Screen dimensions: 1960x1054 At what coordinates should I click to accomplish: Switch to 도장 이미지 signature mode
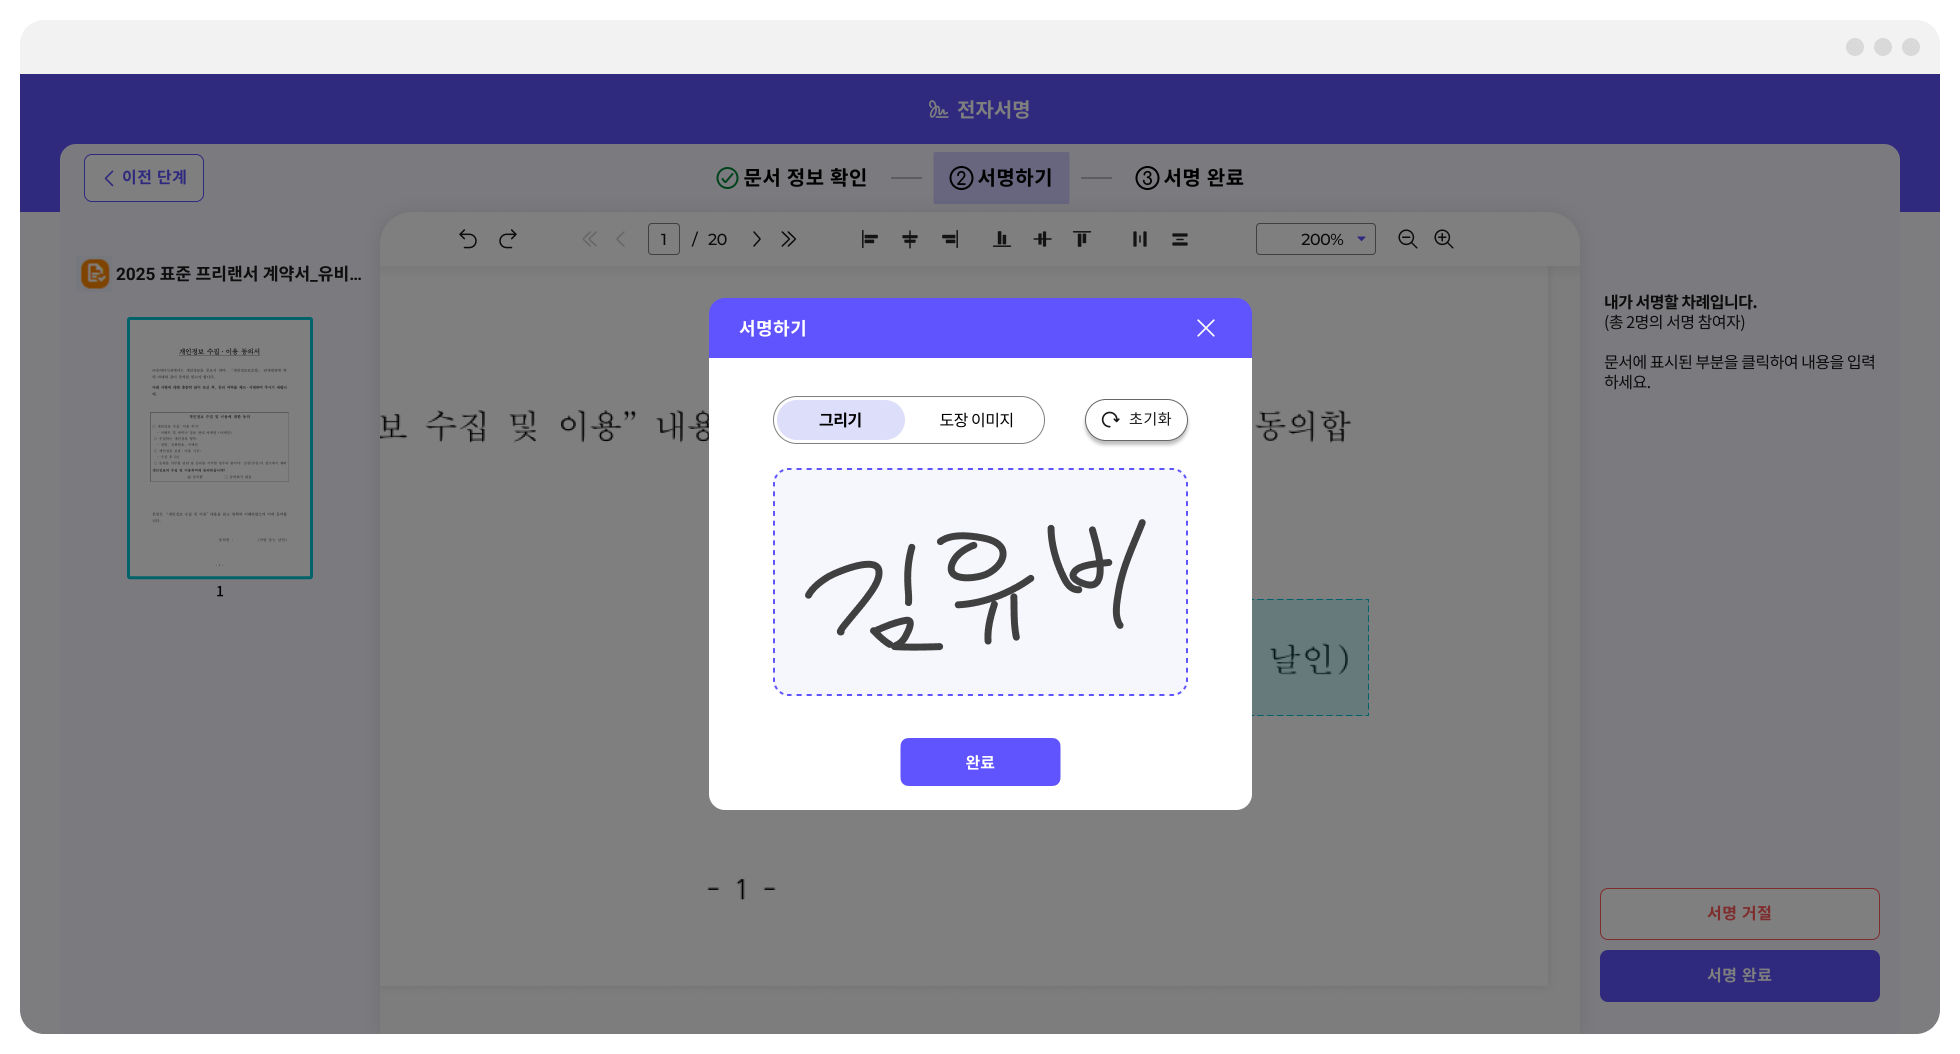(x=976, y=420)
